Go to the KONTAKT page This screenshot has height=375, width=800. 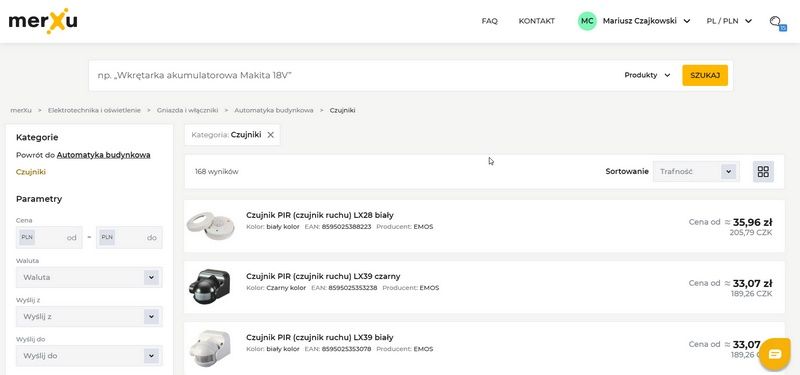[x=536, y=21]
